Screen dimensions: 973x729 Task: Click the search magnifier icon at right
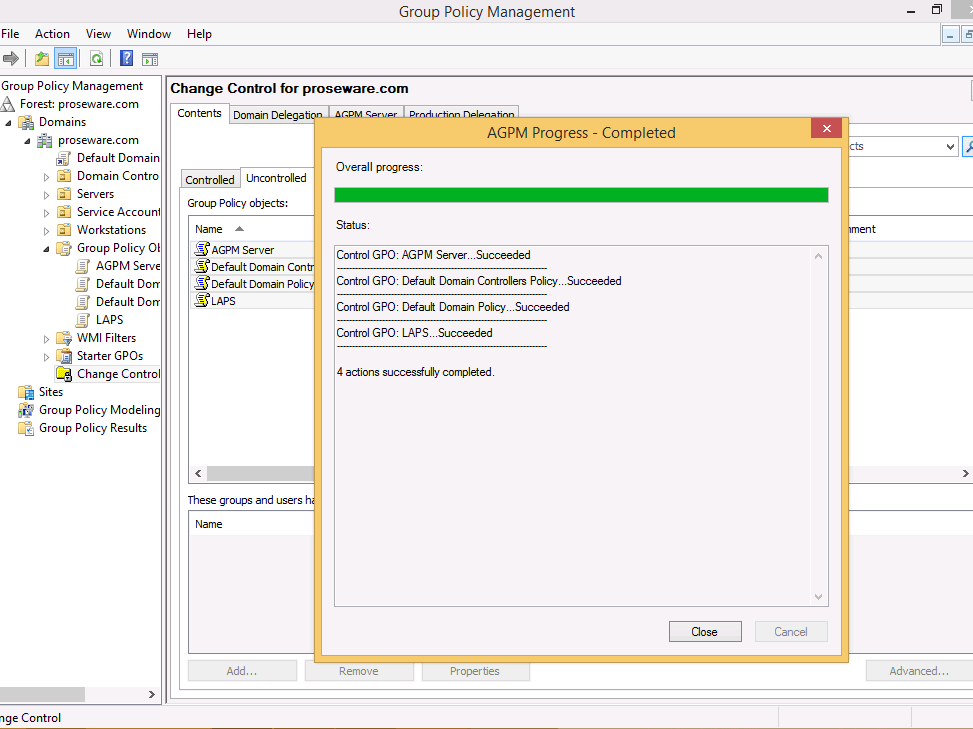[967, 147]
